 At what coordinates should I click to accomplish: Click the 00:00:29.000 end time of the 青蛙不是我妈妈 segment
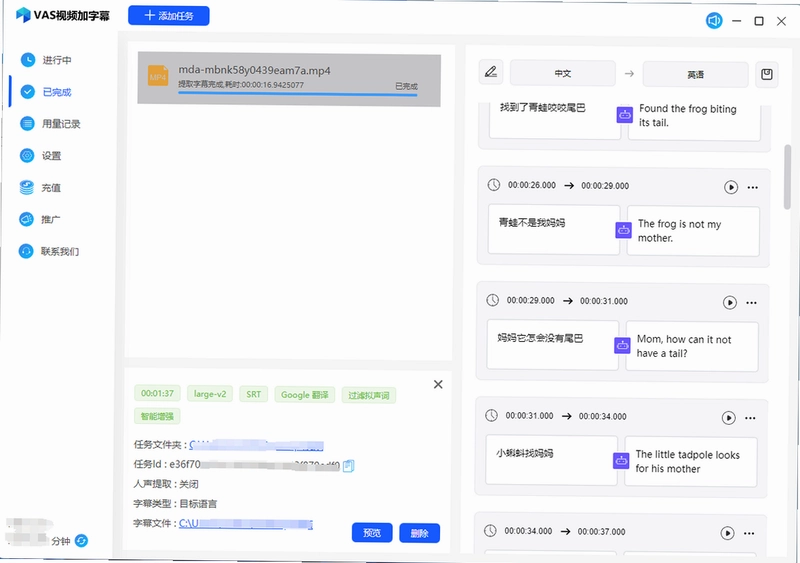click(x=605, y=186)
